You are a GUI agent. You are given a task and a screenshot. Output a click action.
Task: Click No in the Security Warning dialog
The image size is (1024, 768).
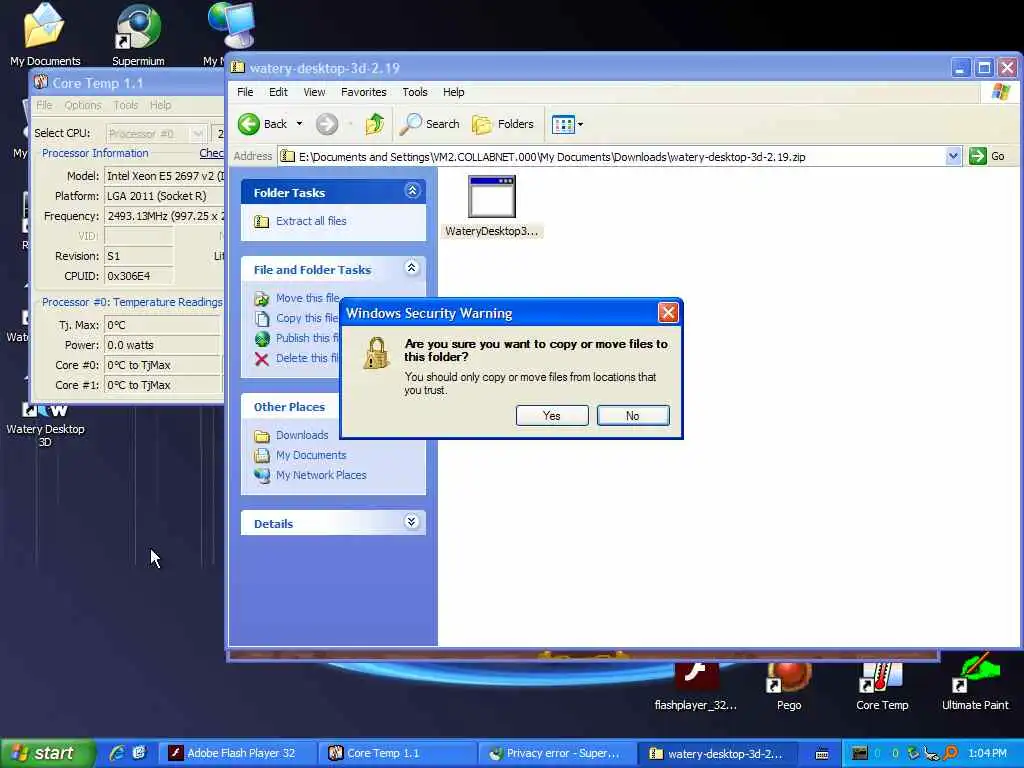(x=633, y=415)
